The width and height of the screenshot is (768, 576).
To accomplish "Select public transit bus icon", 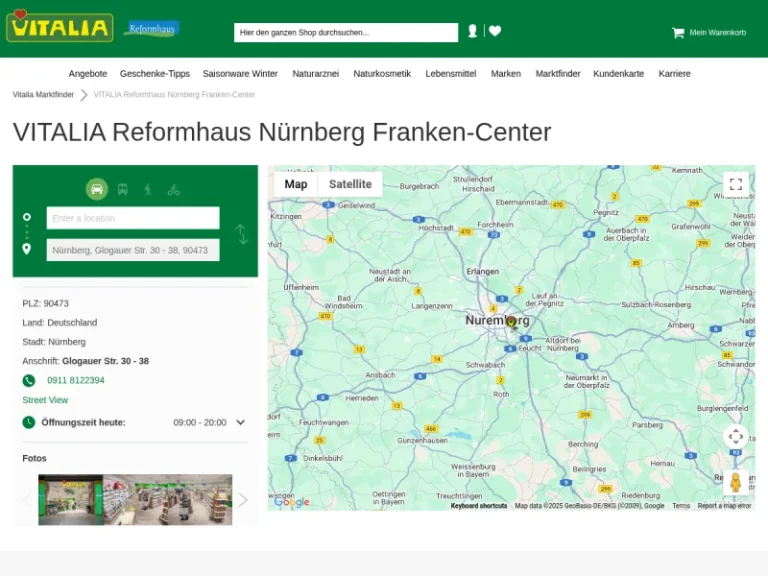I will [122, 189].
